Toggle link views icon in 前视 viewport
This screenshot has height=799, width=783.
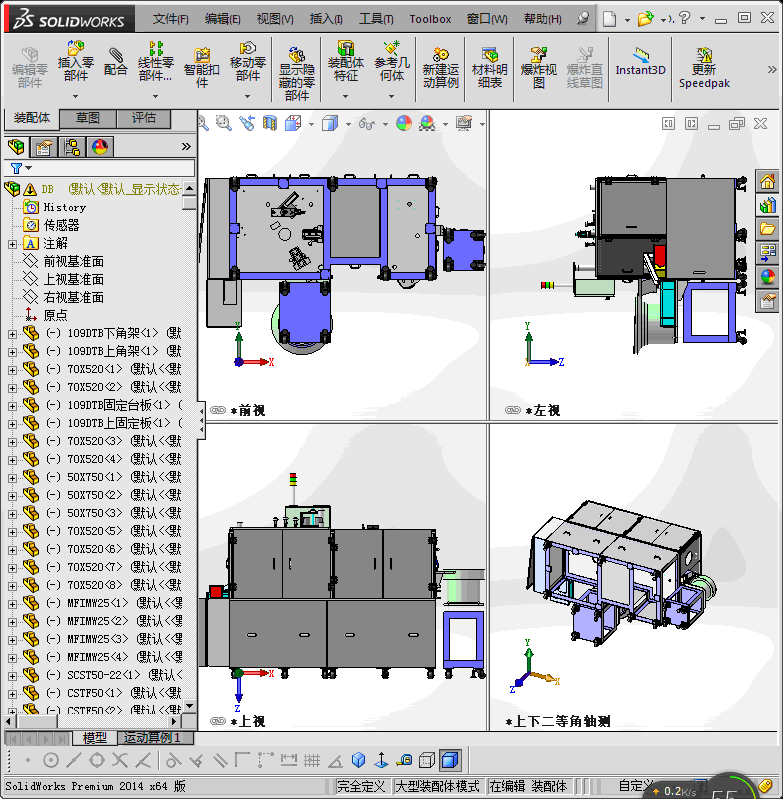(218, 410)
